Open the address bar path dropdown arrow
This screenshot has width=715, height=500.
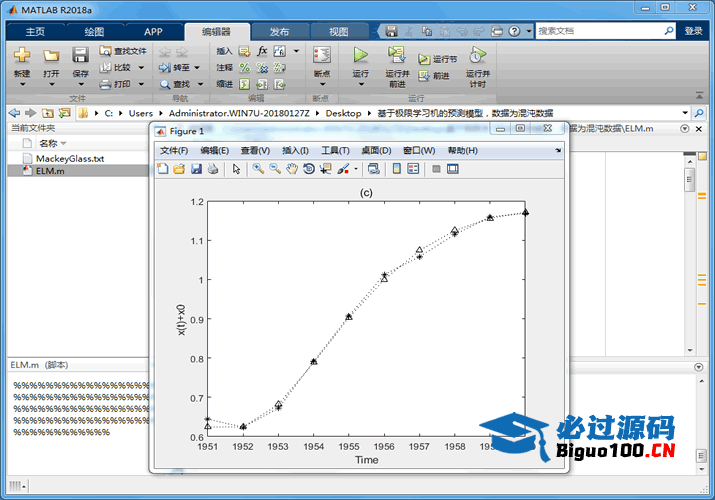(685, 113)
